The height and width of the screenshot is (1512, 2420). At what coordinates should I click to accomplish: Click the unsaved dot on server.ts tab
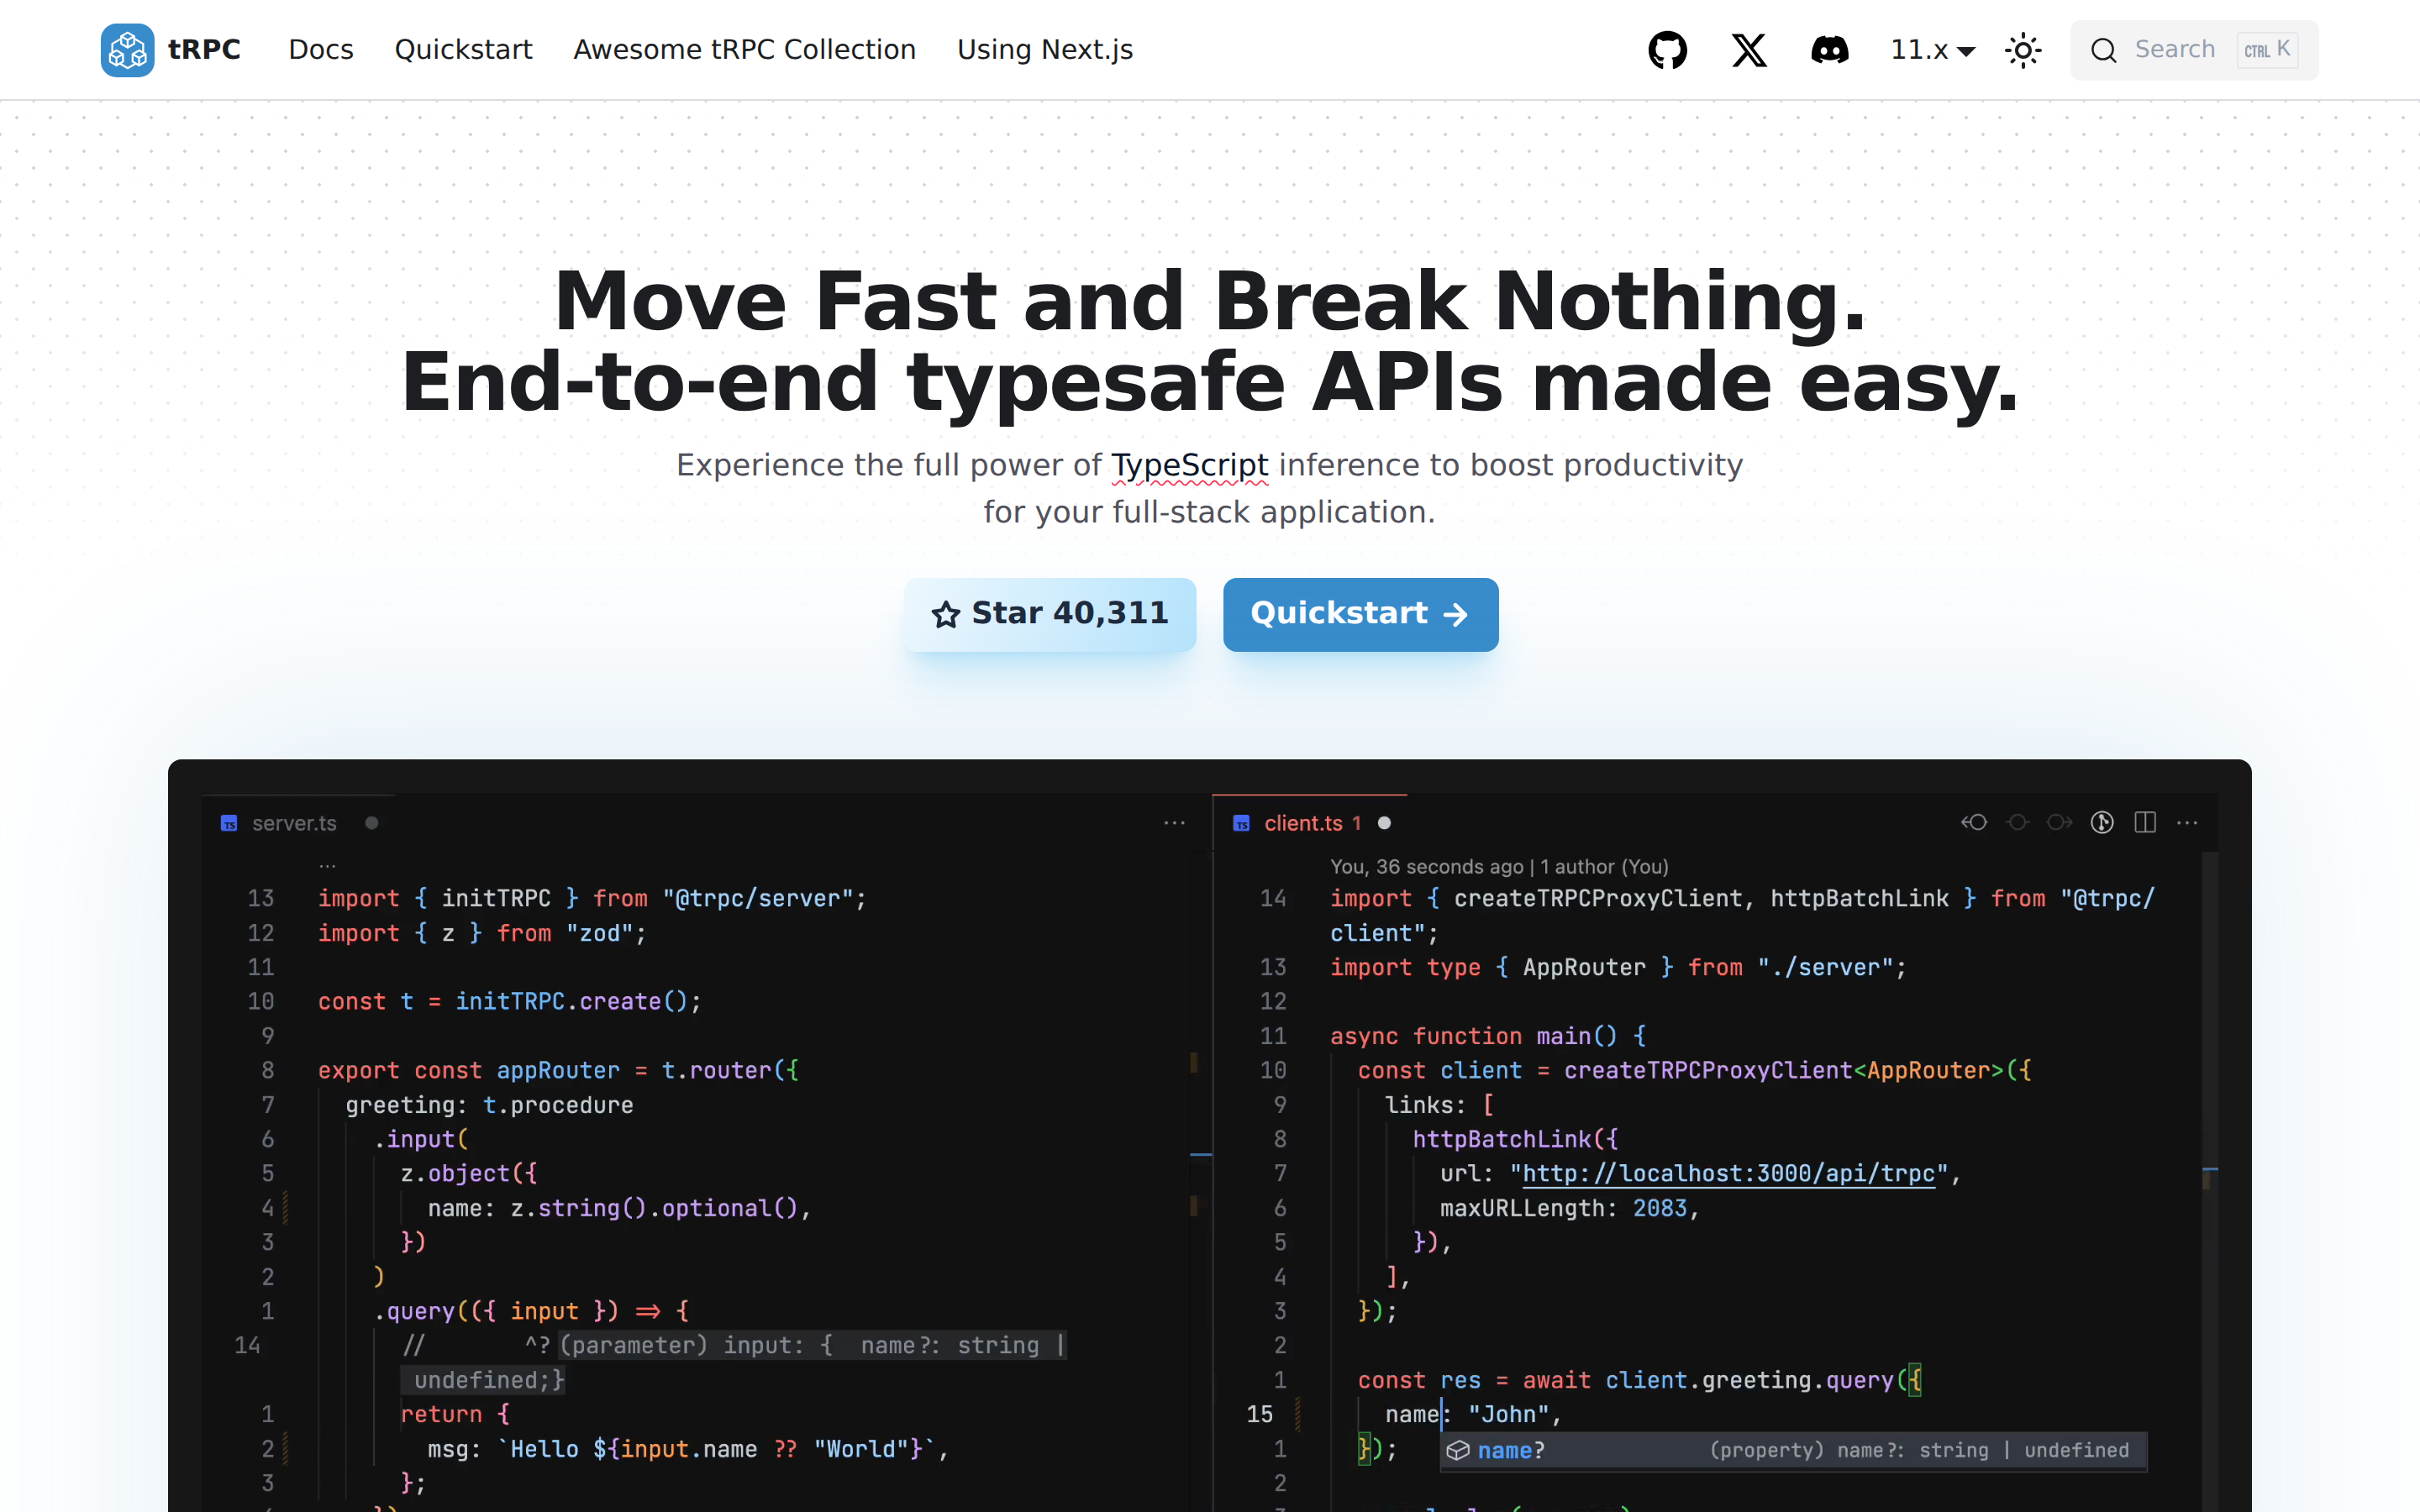tap(372, 823)
